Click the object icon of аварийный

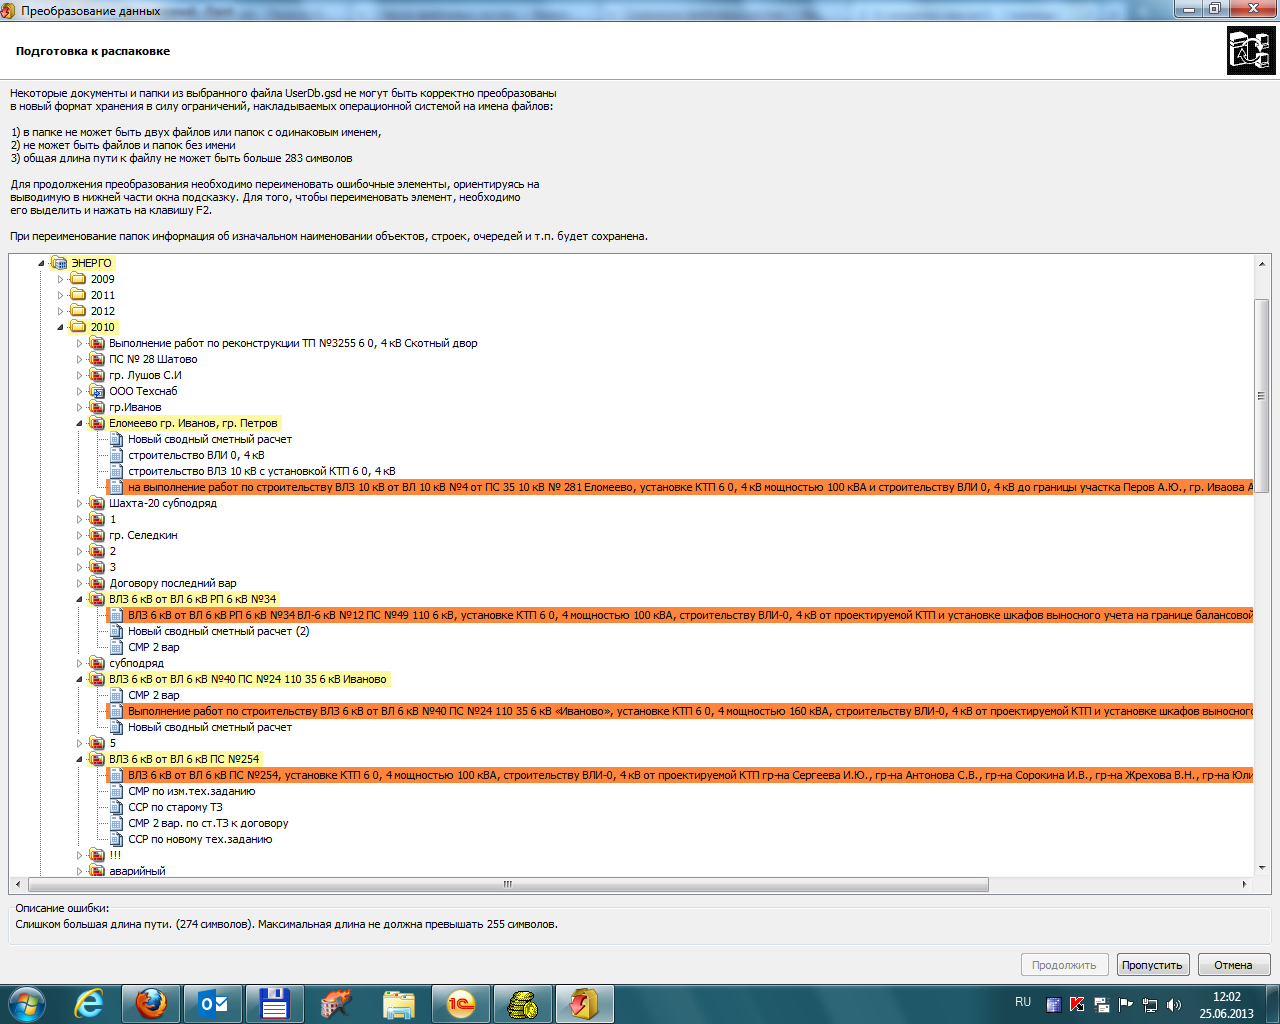click(97, 871)
